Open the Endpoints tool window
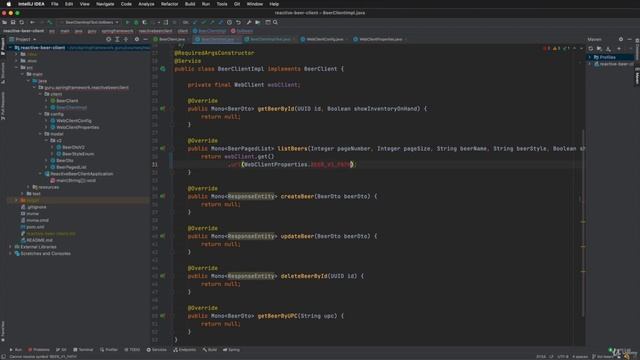640x360 pixels. click(184, 350)
